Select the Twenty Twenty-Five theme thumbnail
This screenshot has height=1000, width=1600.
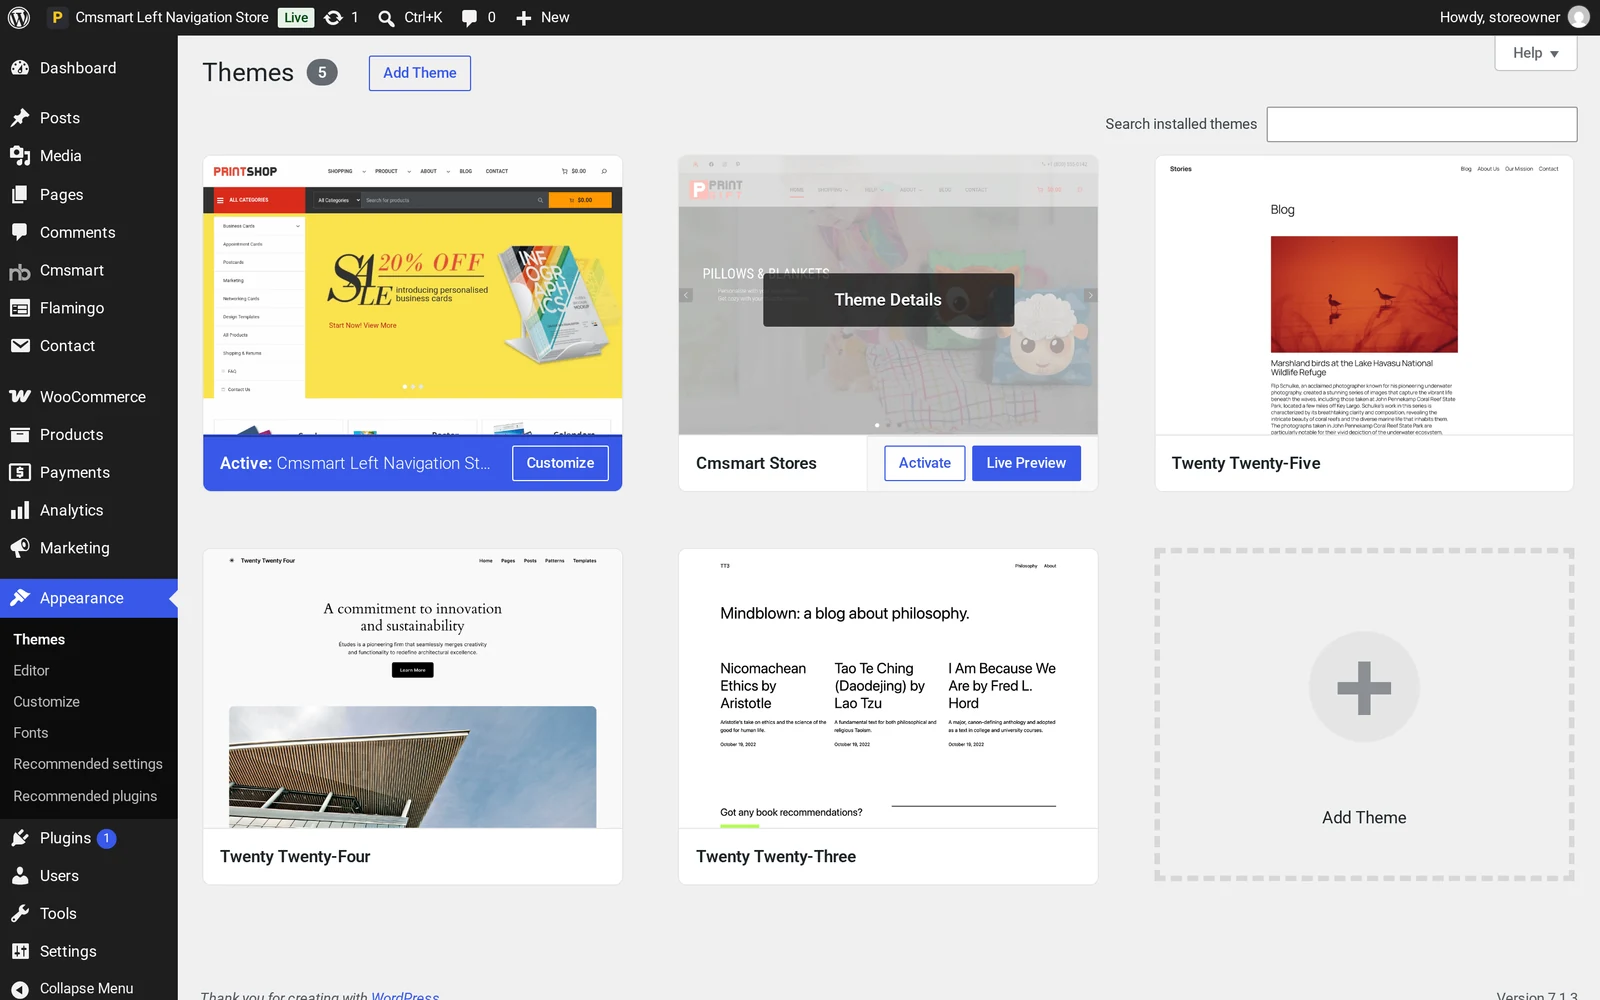point(1364,295)
